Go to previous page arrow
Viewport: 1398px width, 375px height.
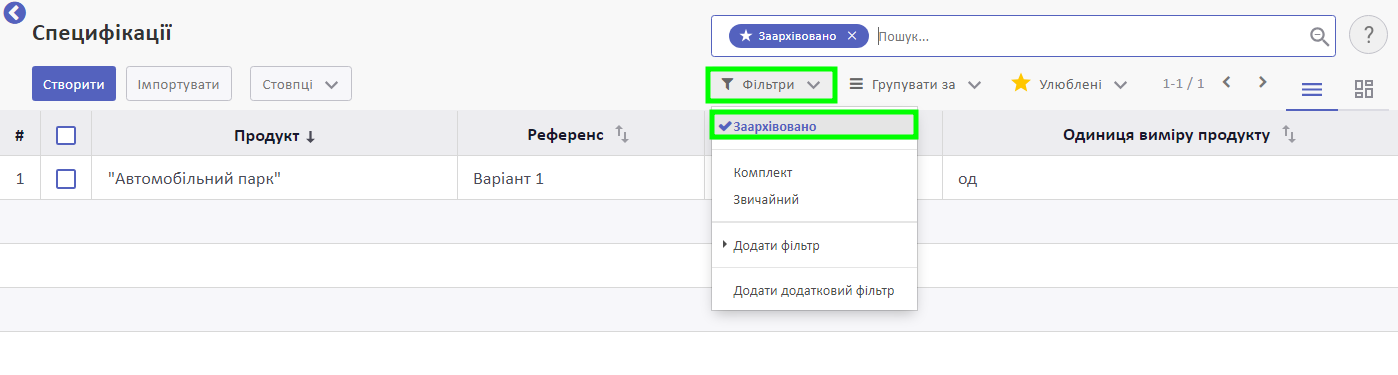tap(1227, 82)
